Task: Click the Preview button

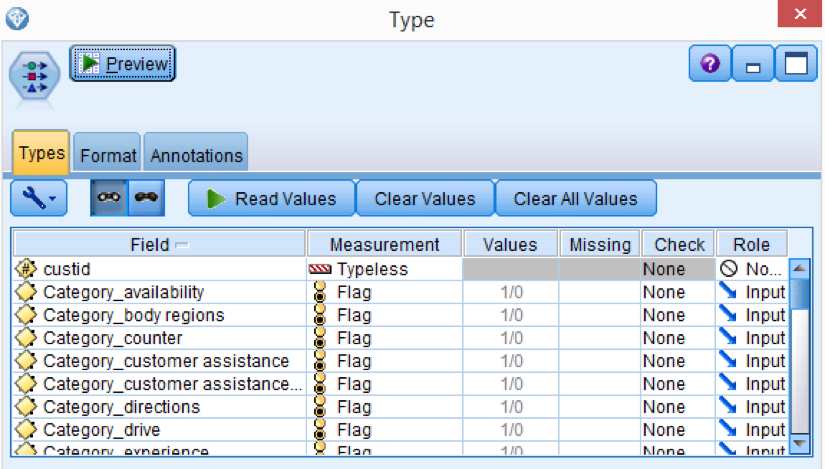Action: pyautogui.click(x=123, y=64)
